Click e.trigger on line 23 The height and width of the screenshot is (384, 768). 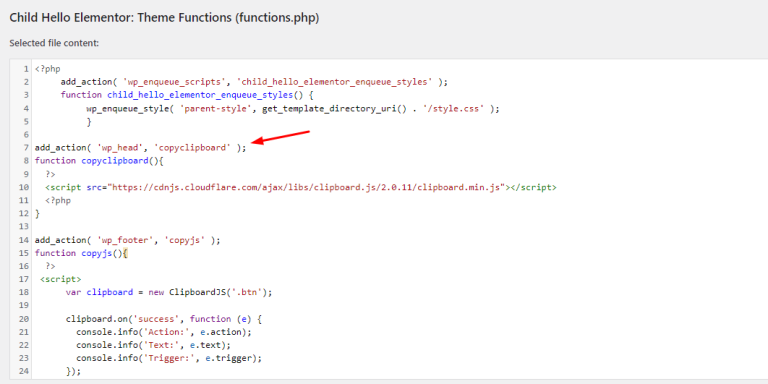coord(231,358)
